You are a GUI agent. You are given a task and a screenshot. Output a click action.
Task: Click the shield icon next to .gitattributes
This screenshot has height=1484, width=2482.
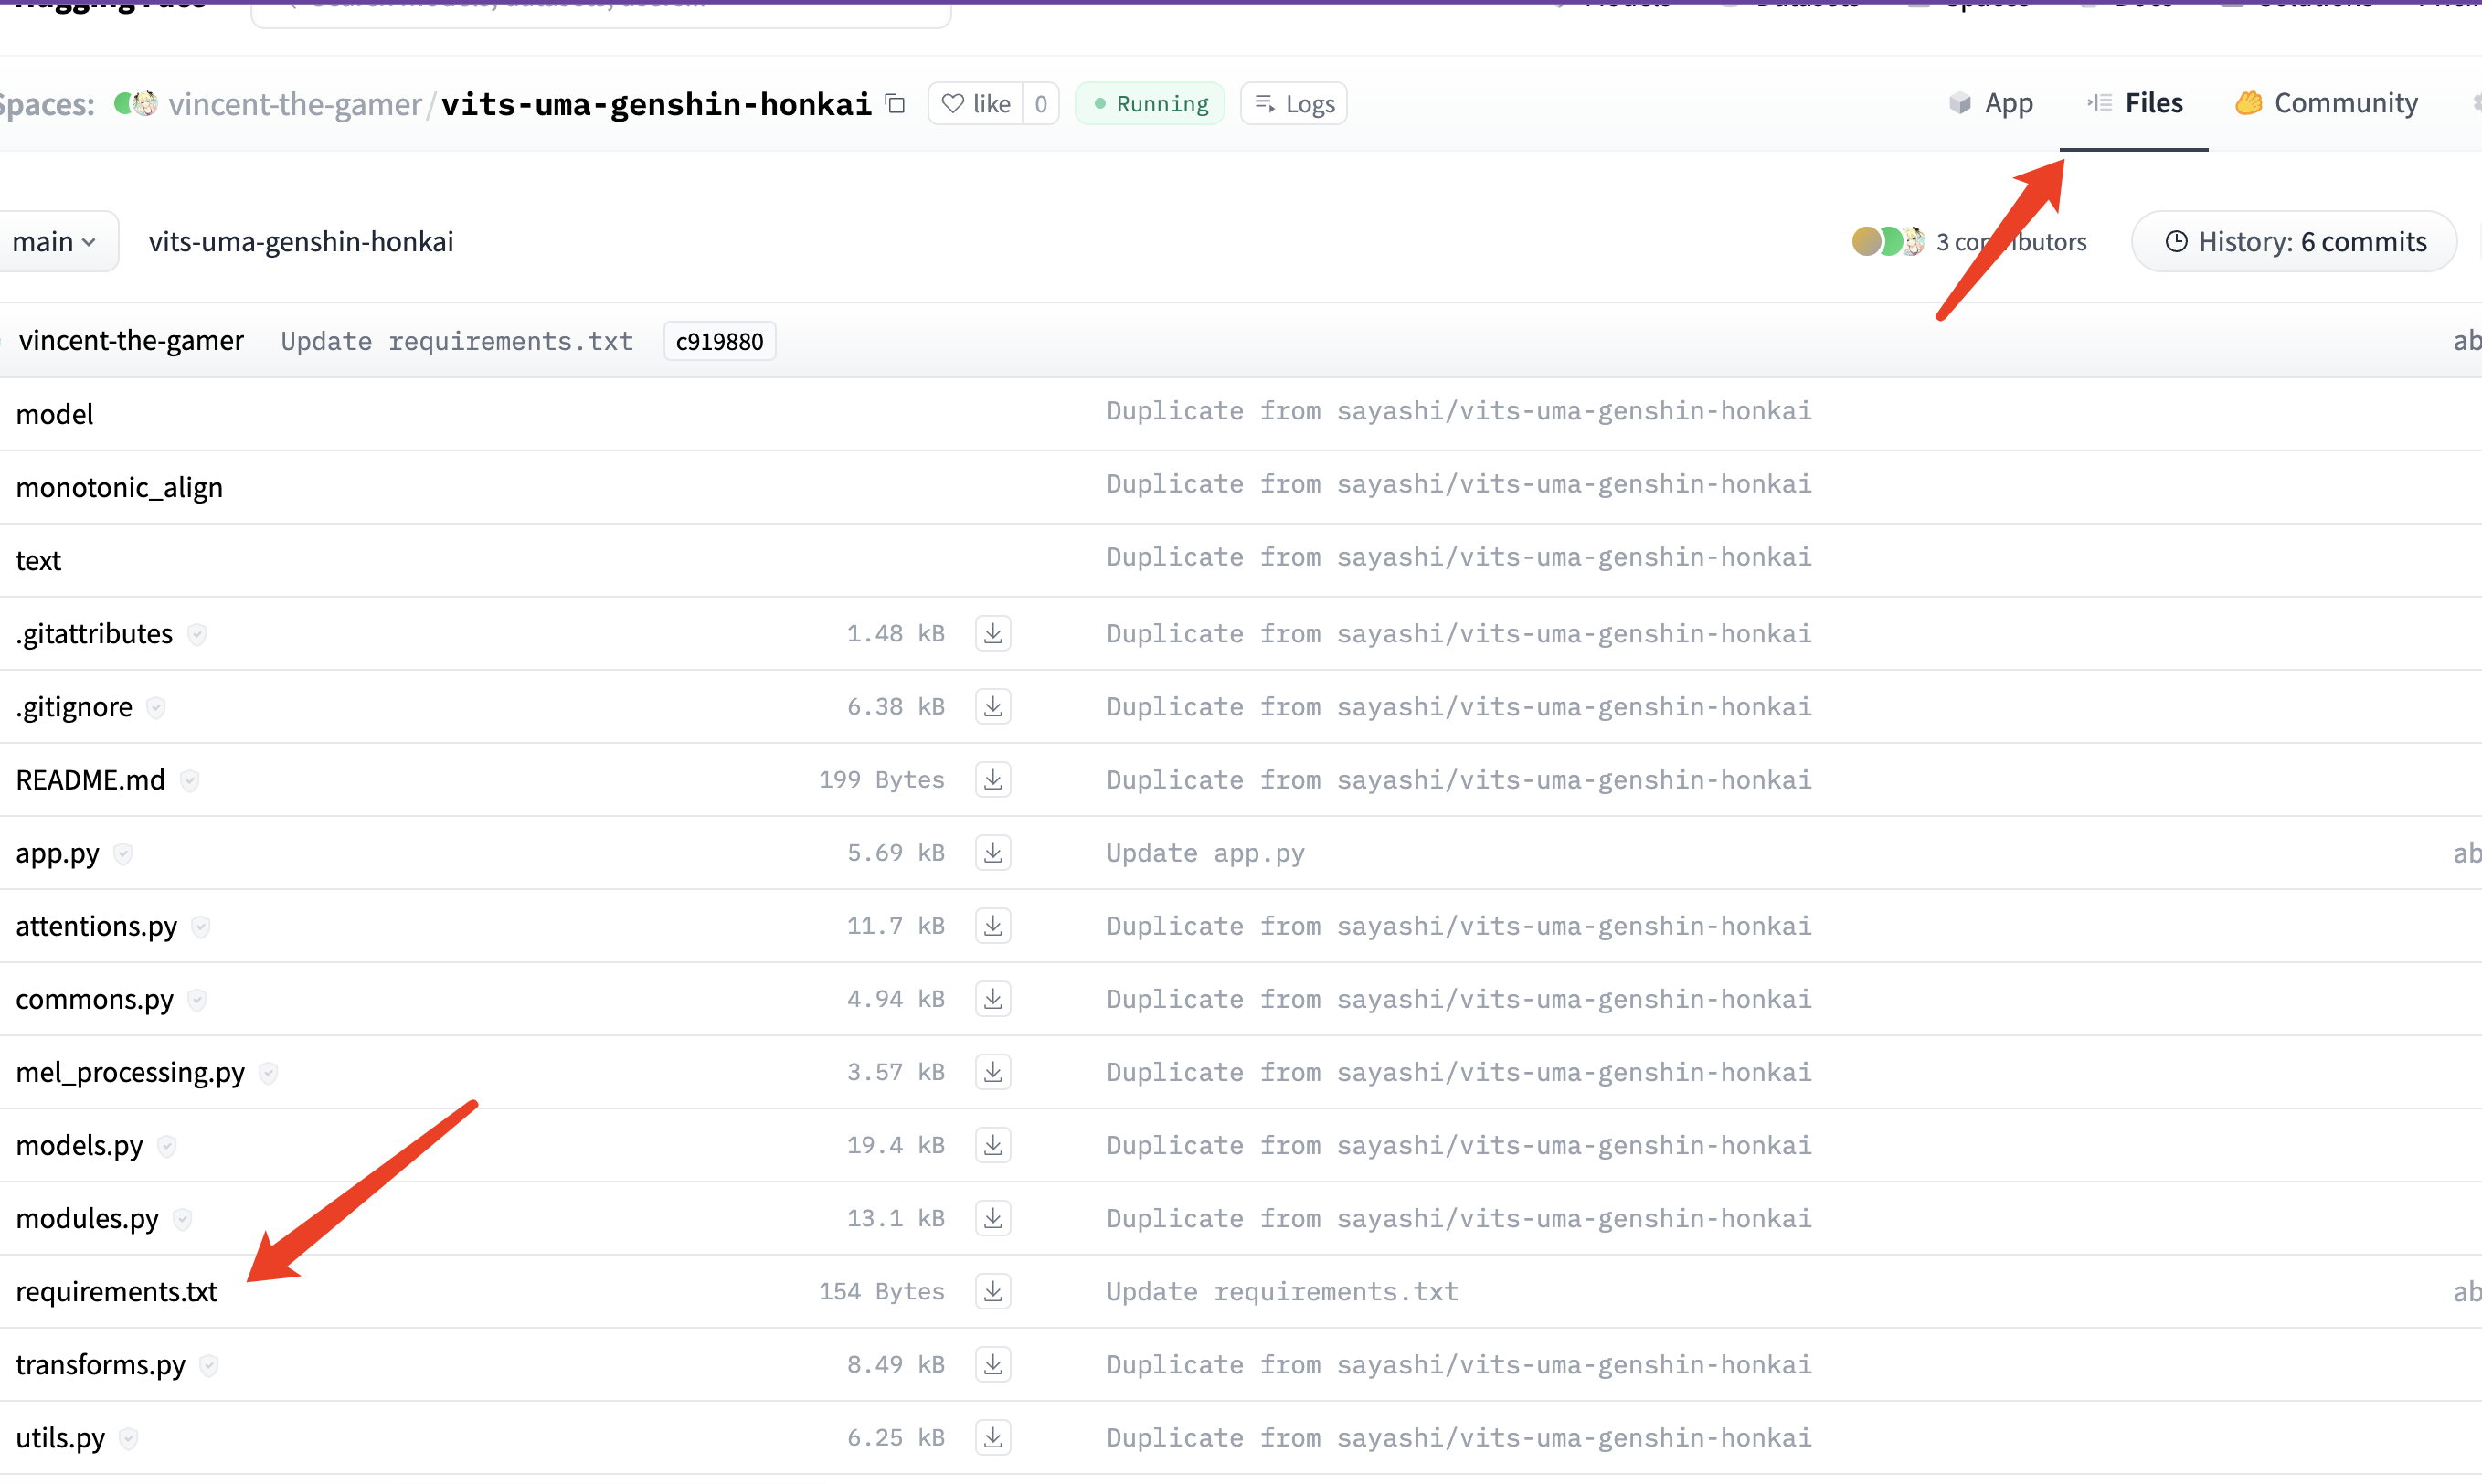click(x=197, y=634)
